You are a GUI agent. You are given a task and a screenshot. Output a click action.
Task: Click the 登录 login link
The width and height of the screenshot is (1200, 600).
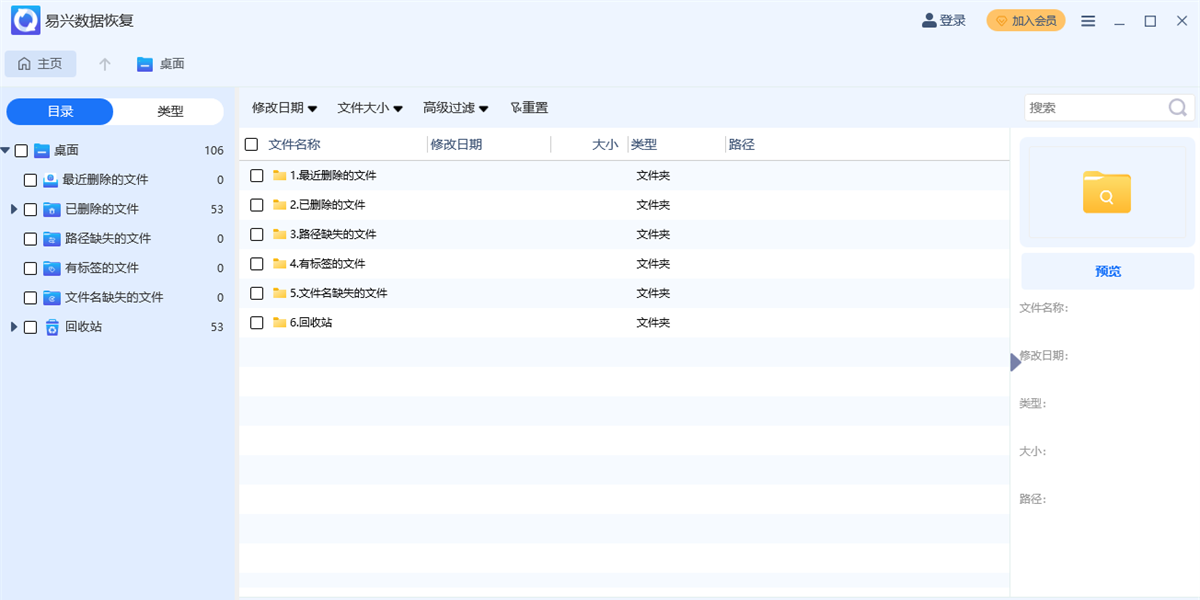pos(952,20)
